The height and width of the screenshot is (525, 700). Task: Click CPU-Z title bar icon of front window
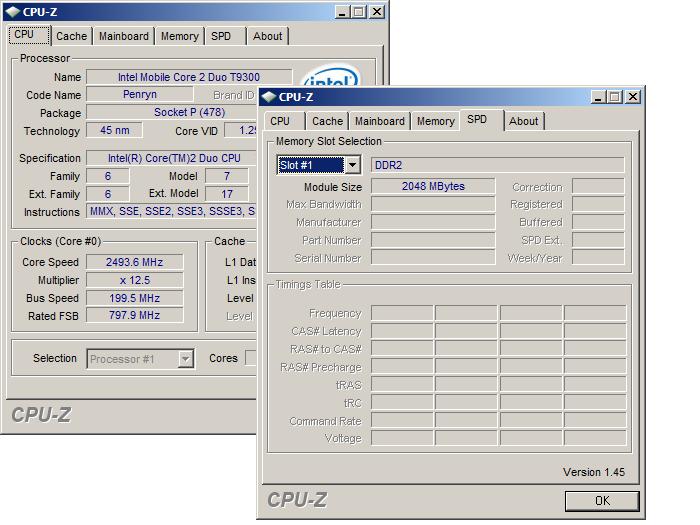pyautogui.click(x=269, y=97)
